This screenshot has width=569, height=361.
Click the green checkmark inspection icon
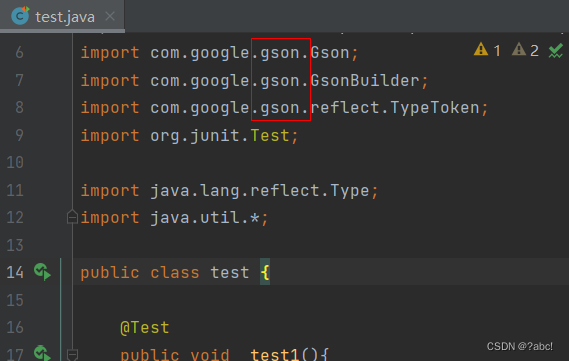tap(556, 50)
